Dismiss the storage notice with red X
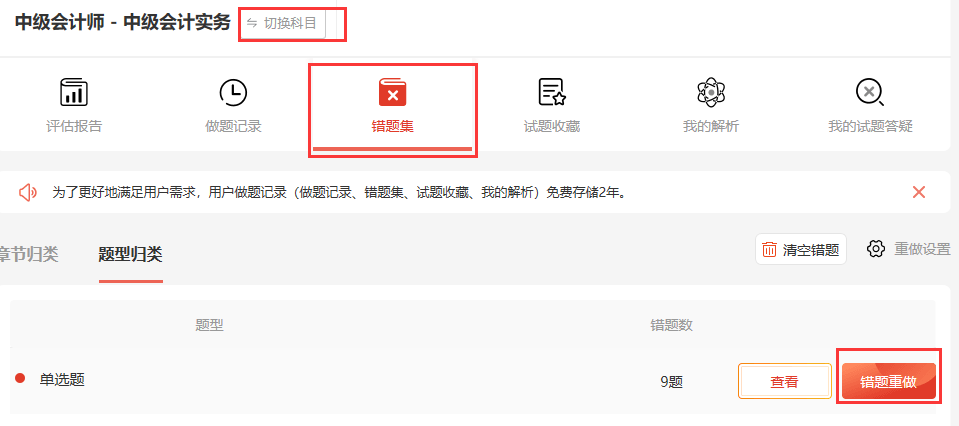Viewport: 959px width, 426px height. [x=919, y=193]
